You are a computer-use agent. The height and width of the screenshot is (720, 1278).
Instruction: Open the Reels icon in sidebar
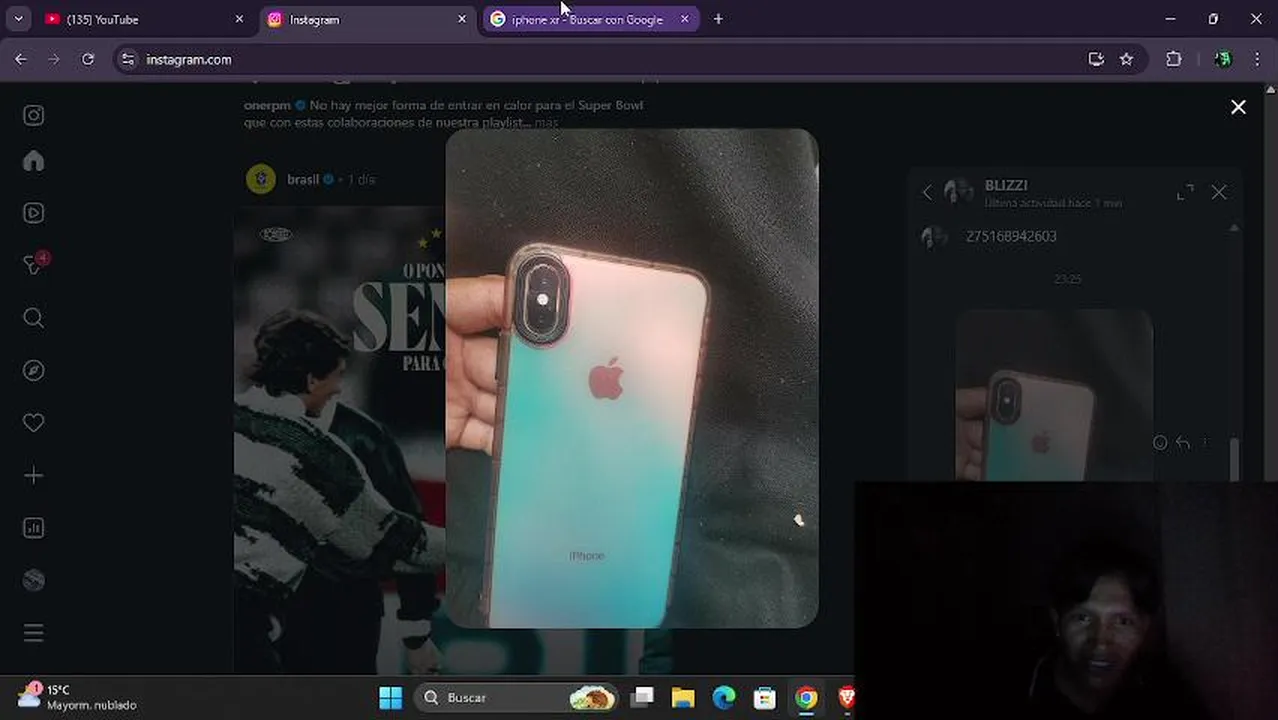33,213
